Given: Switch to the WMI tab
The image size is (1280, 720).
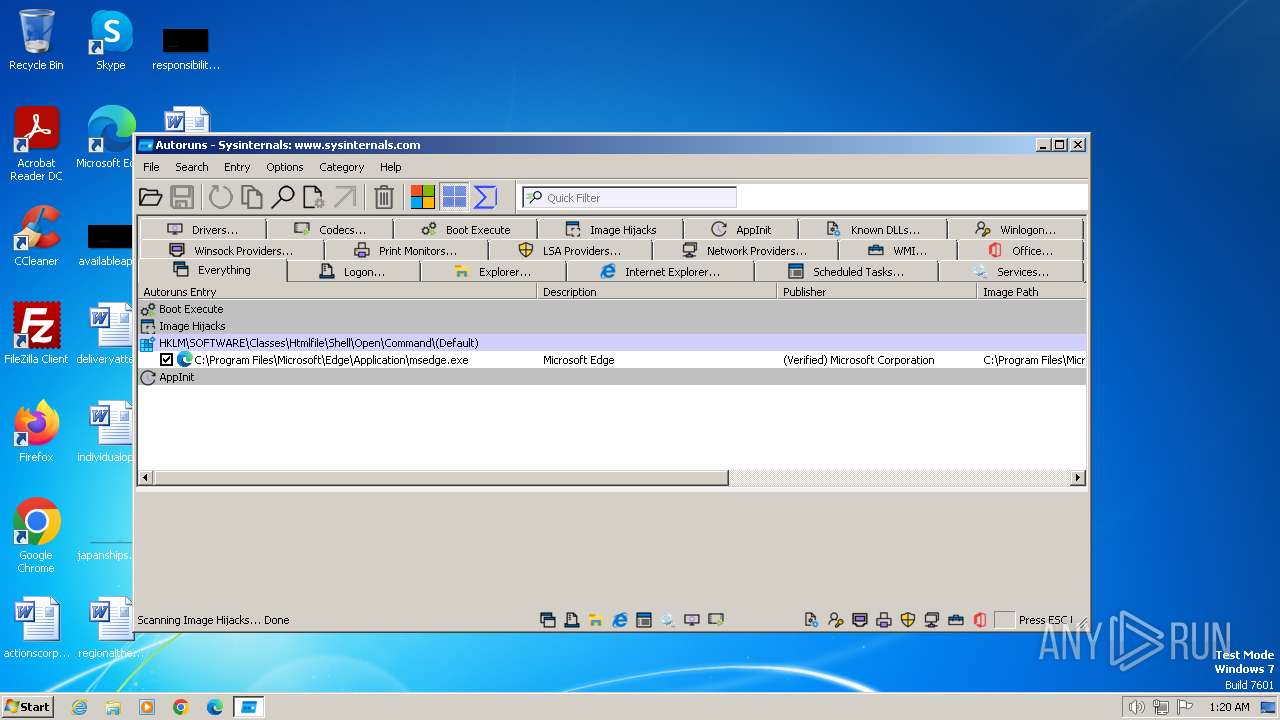Looking at the screenshot, I should 898,250.
